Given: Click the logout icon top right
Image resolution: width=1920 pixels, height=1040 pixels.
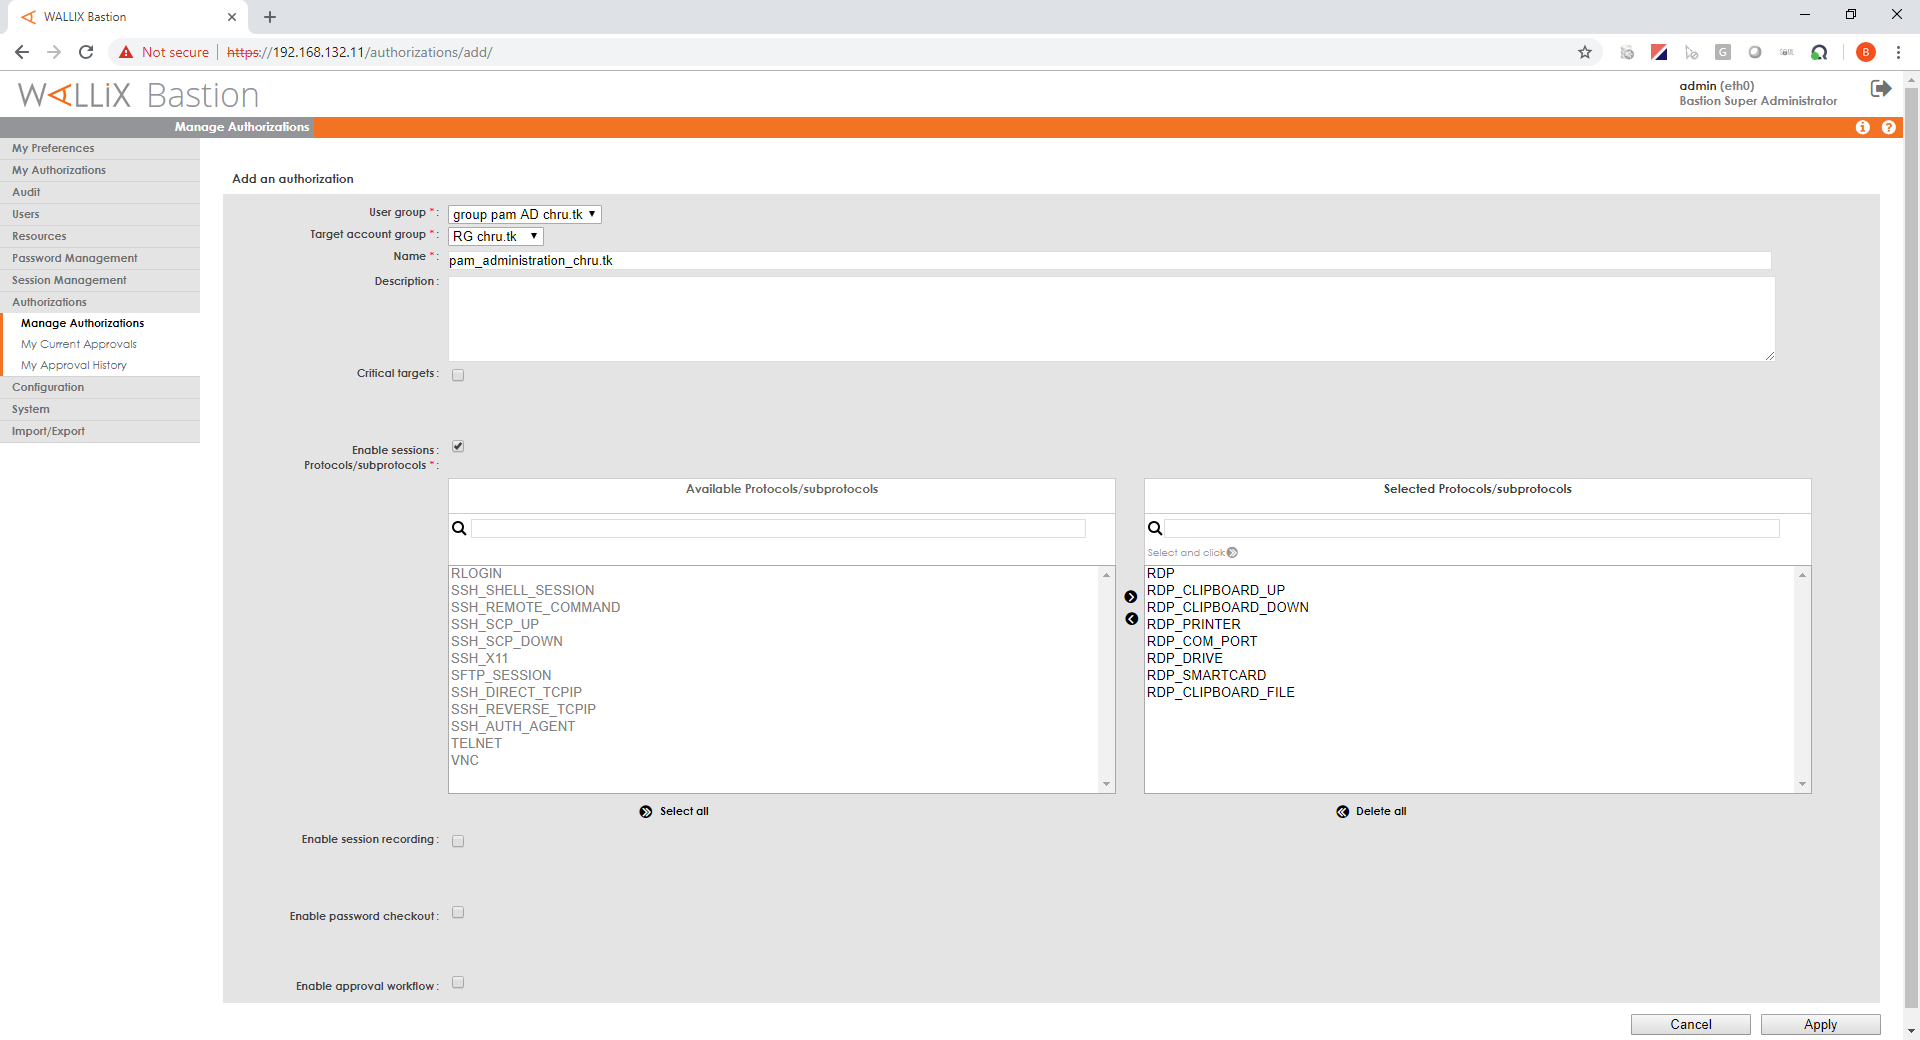Looking at the screenshot, I should point(1881,88).
